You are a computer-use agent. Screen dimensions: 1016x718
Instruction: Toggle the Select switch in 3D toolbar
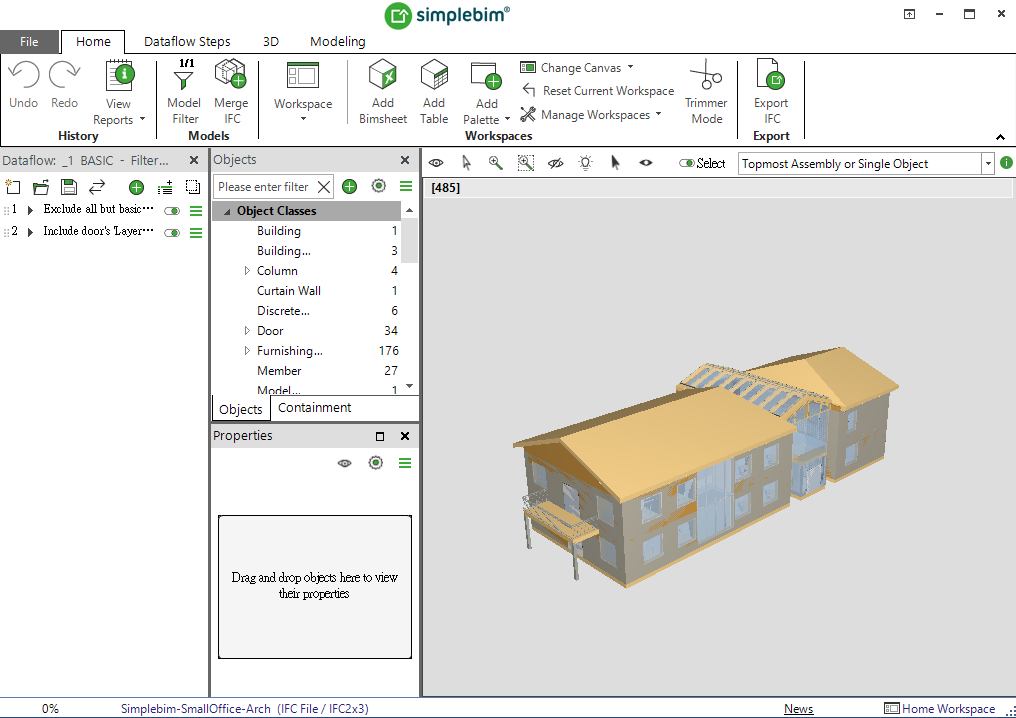coord(687,163)
